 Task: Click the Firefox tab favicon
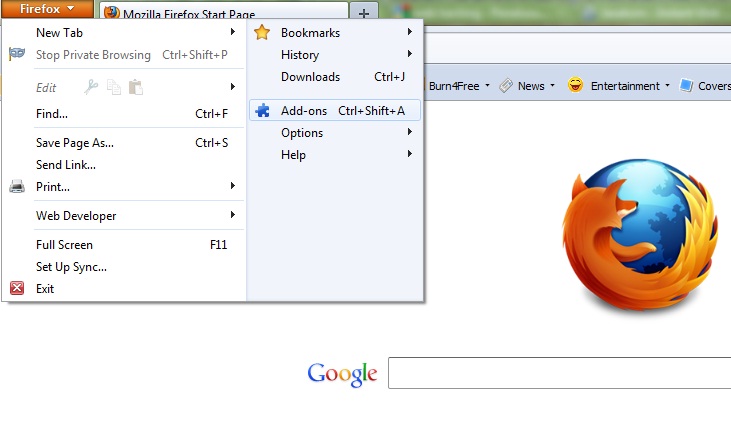111,13
